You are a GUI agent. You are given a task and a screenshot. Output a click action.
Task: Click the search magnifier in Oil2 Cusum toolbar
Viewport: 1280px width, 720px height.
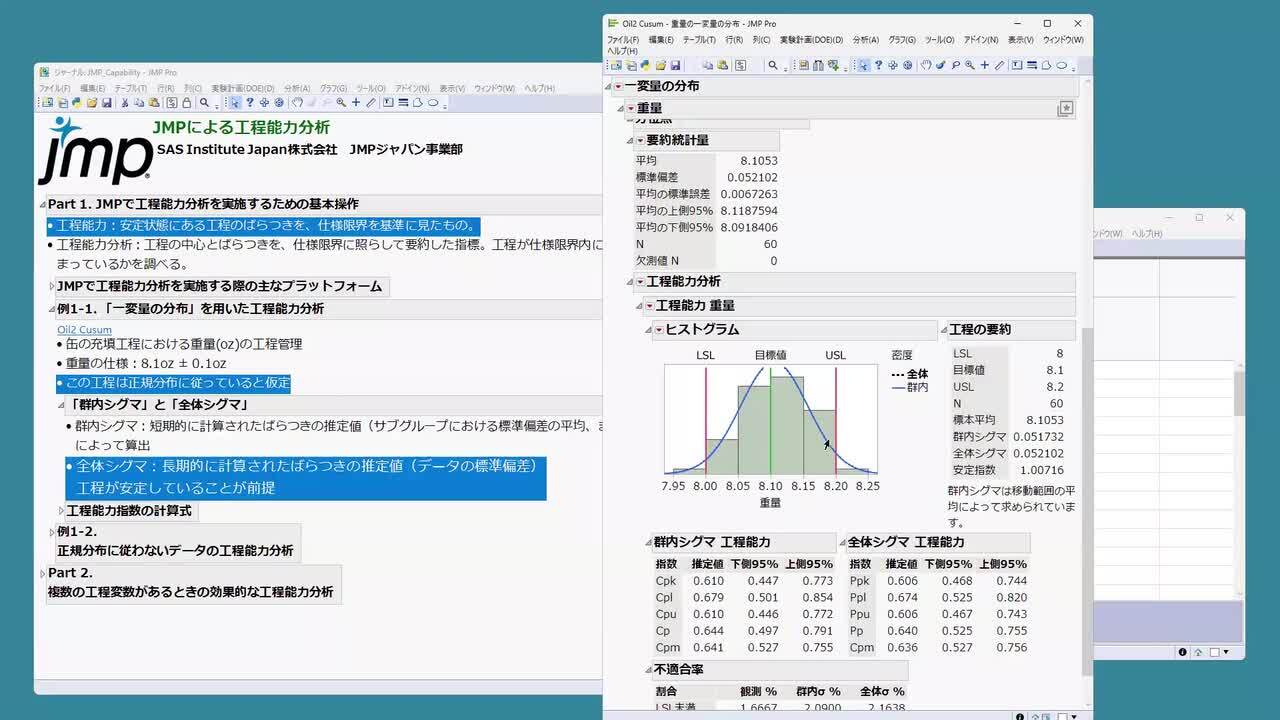click(773, 65)
